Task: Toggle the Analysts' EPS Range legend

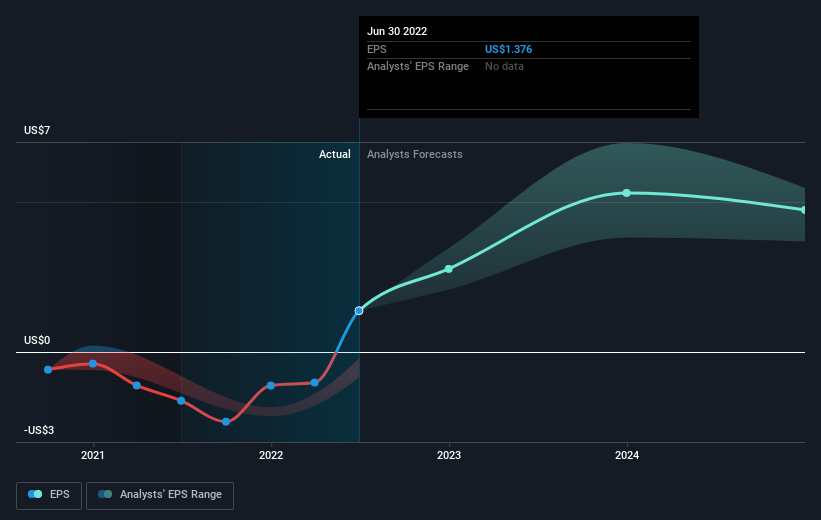Action: (x=160, y=495)
